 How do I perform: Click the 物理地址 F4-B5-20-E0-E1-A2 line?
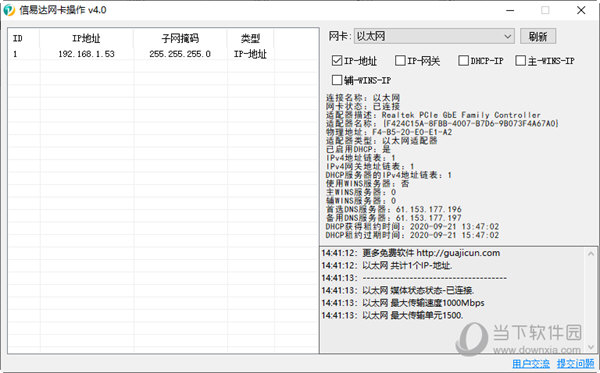click(x=389, y=132)
